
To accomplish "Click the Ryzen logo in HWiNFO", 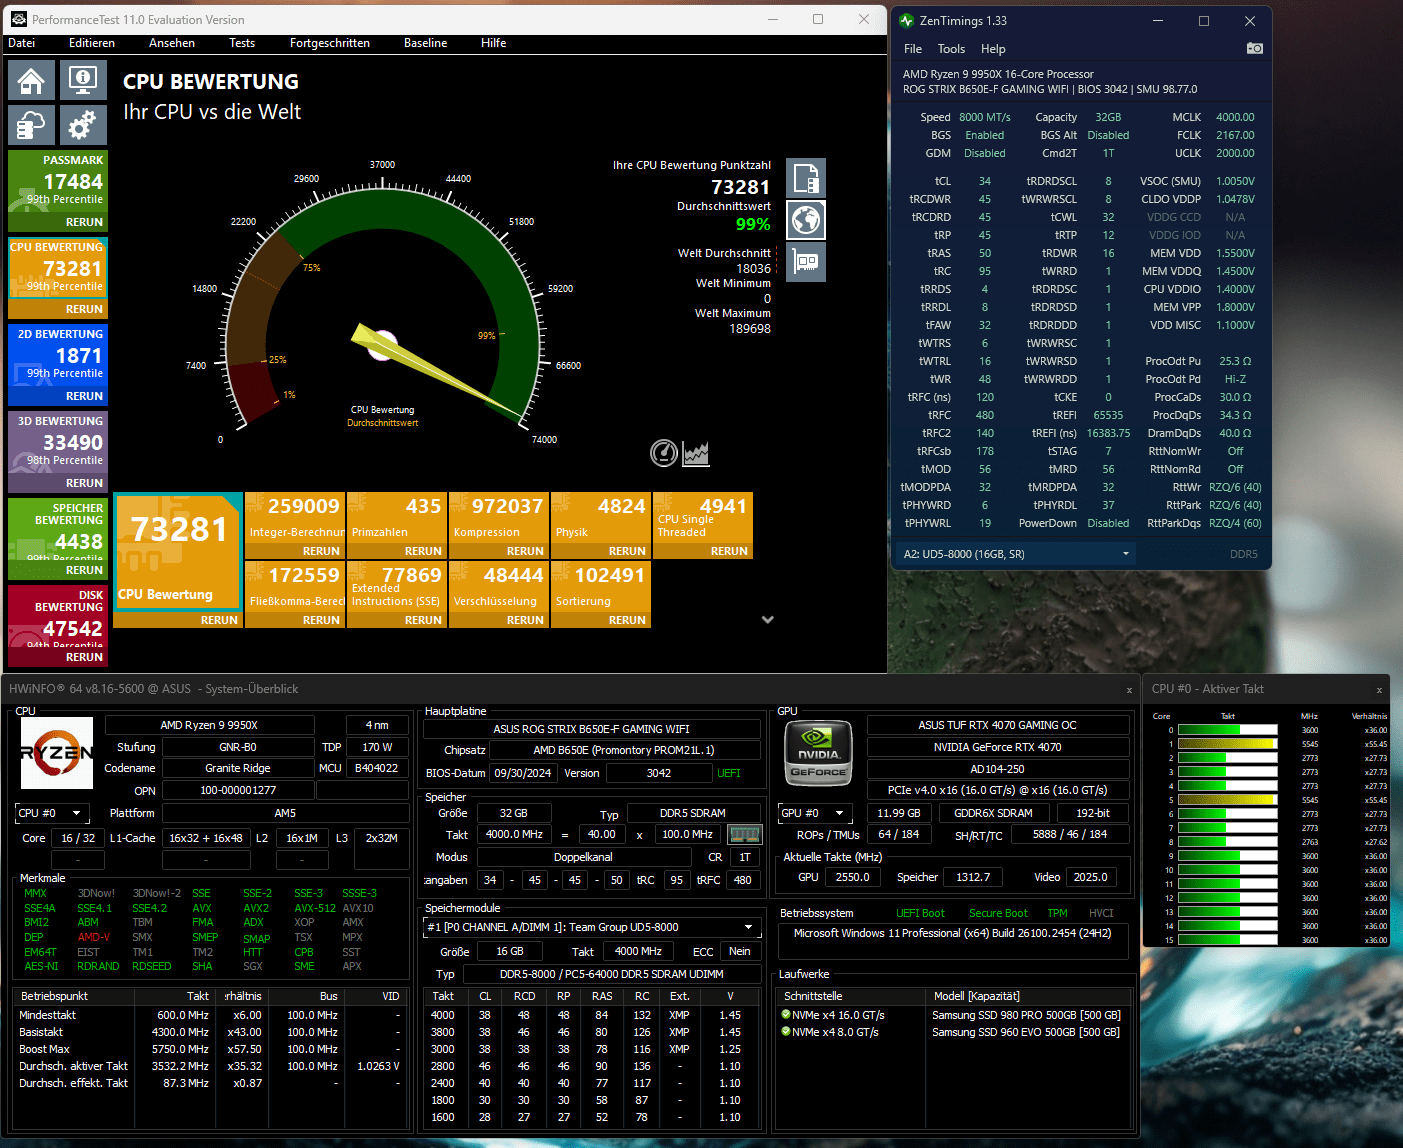I will (x=57, y=752).
